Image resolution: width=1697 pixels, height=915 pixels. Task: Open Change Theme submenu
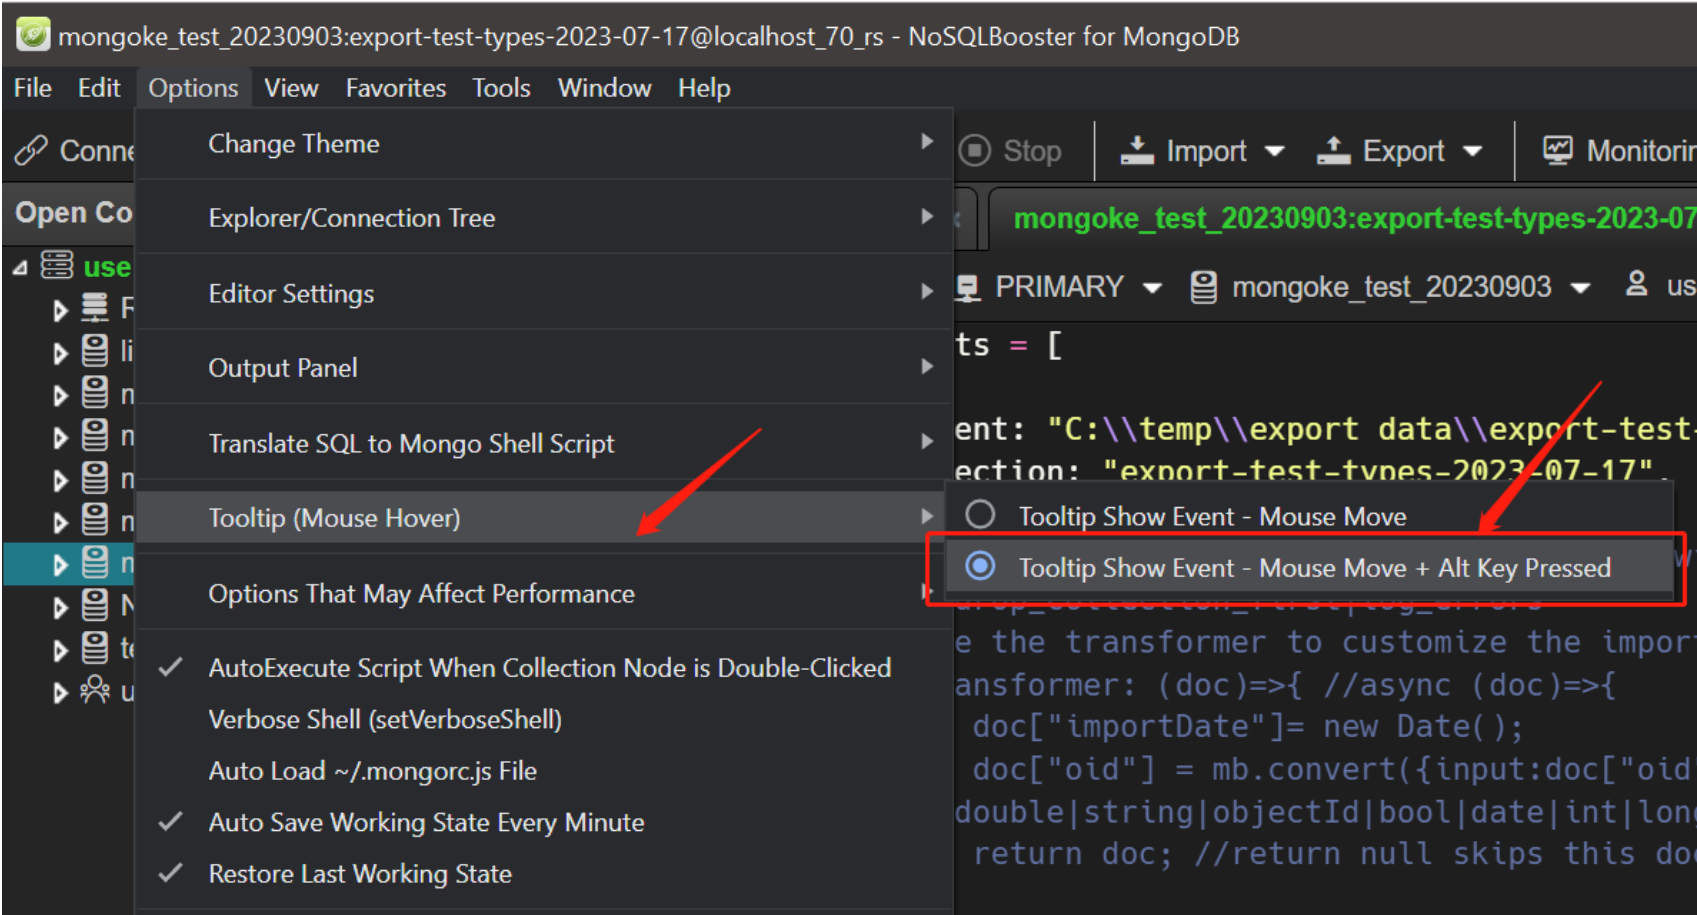click(x=543, y=144)
